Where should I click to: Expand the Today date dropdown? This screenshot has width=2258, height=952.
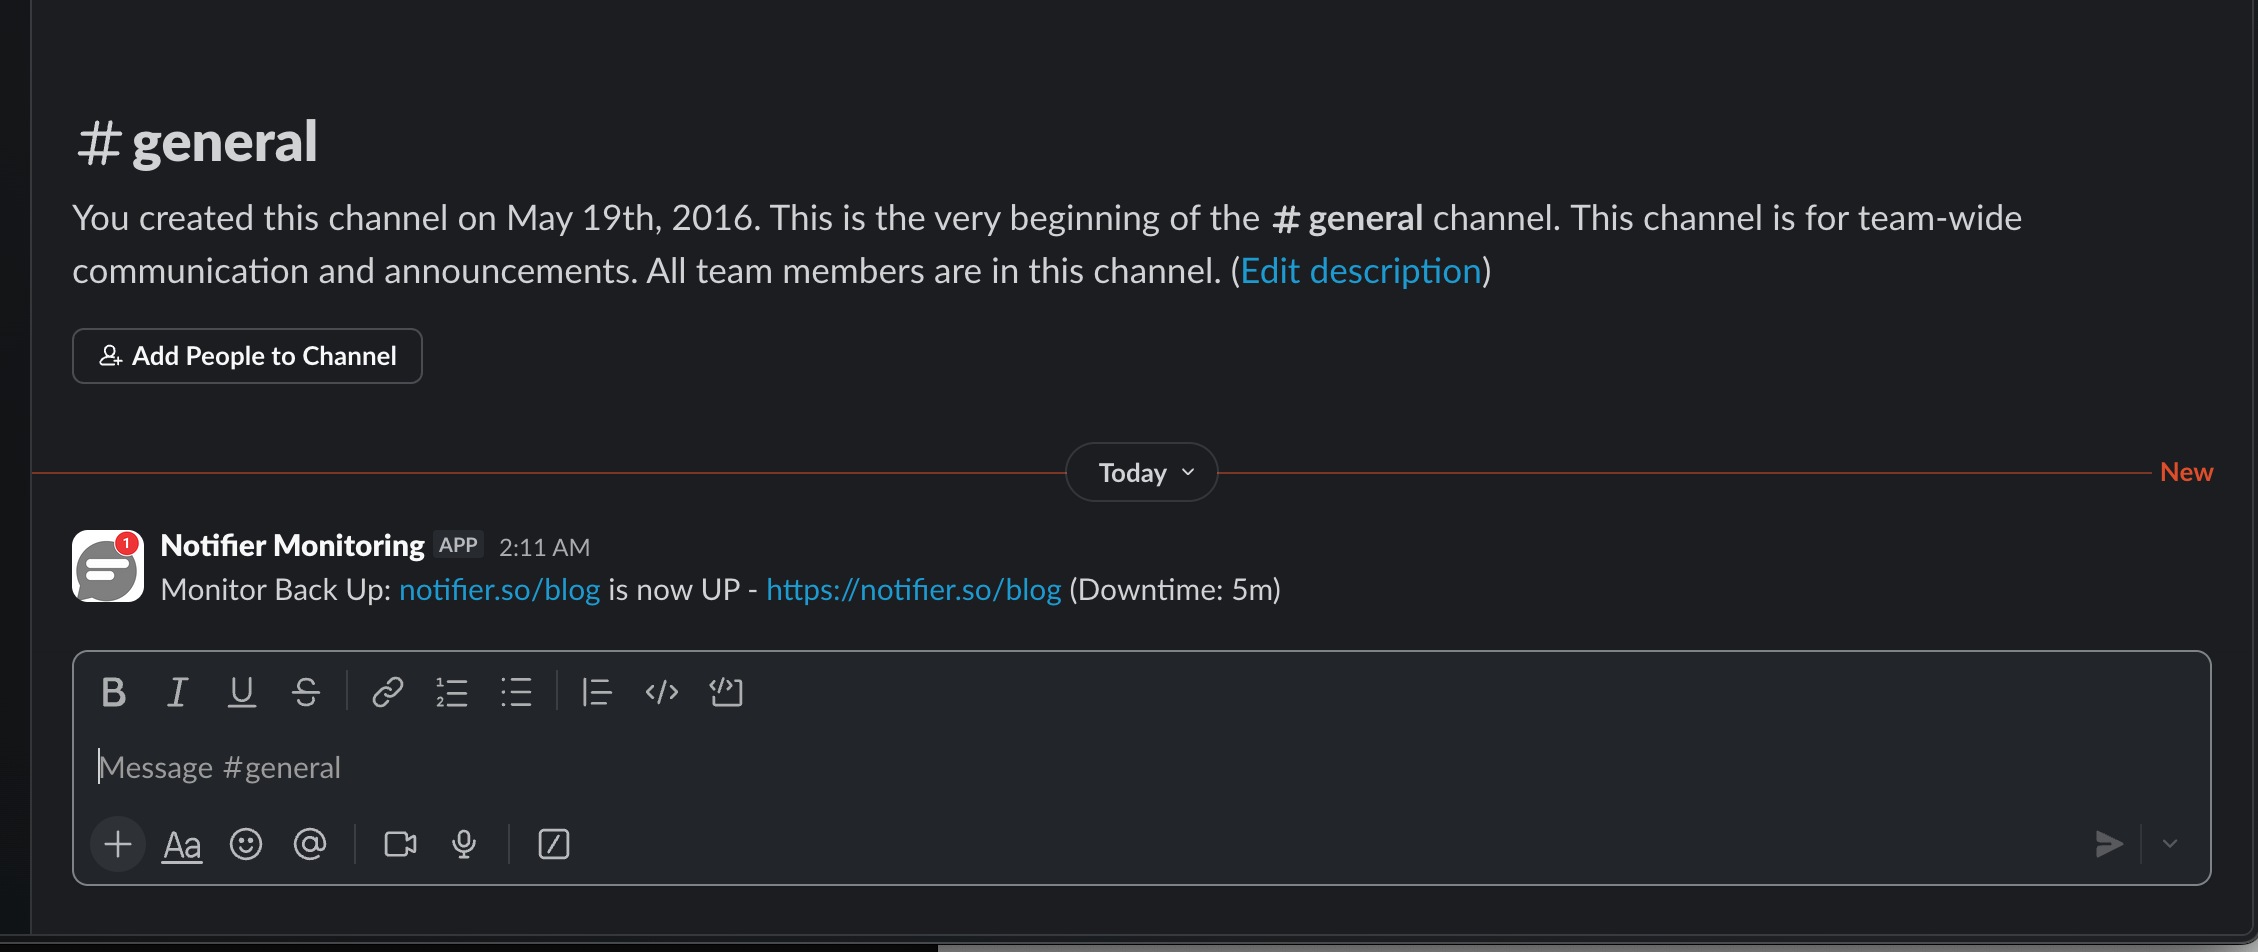pyautogui.click(x=1142, y=472)
